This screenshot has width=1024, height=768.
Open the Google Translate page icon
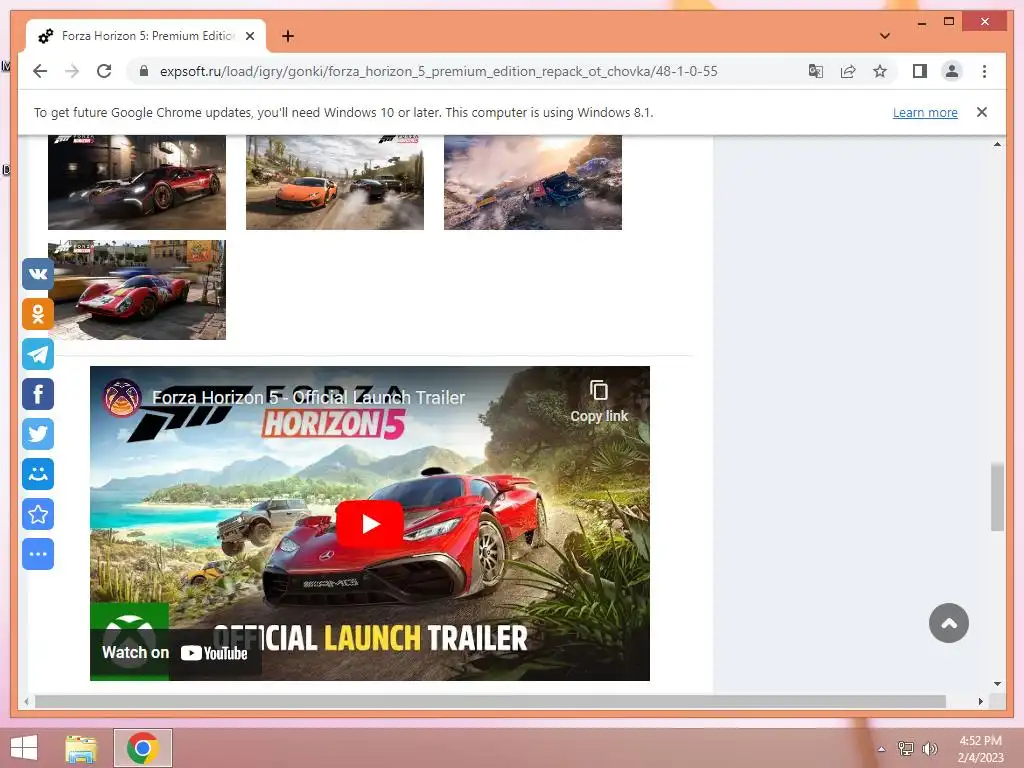(816, 71)
